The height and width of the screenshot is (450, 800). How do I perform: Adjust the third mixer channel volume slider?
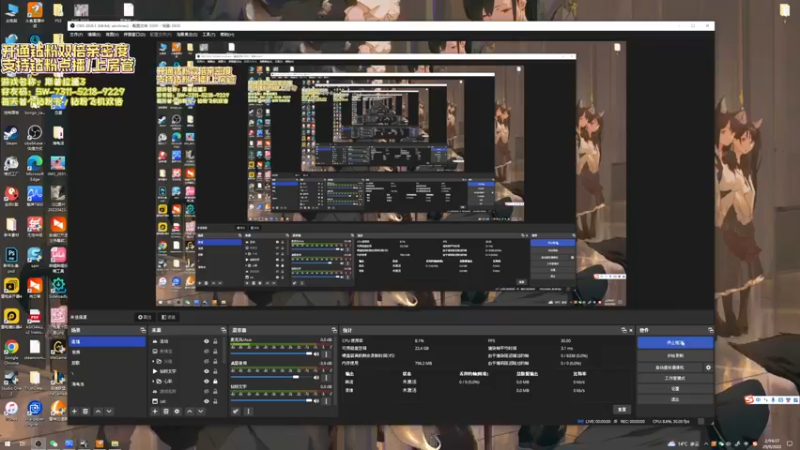tap(271, 401)
